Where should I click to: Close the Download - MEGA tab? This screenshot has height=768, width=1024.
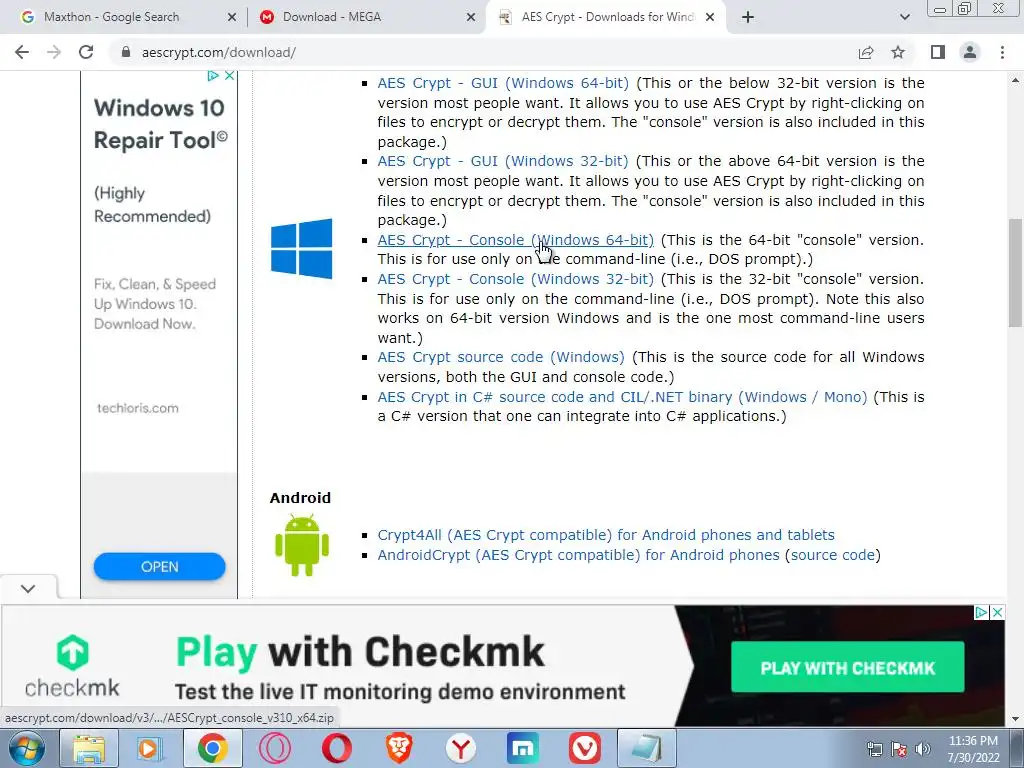pyautogui.click(x=471, y=17)
